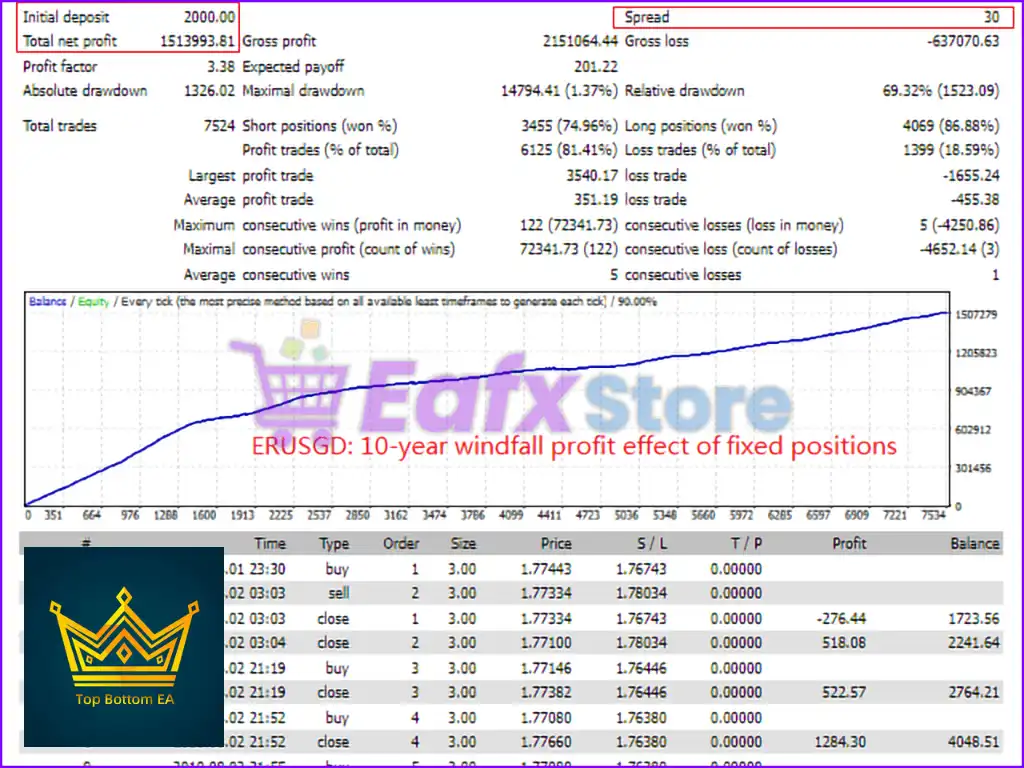
Task: Select the short positions value "3455 (74.96%)"
Action: 569,126
